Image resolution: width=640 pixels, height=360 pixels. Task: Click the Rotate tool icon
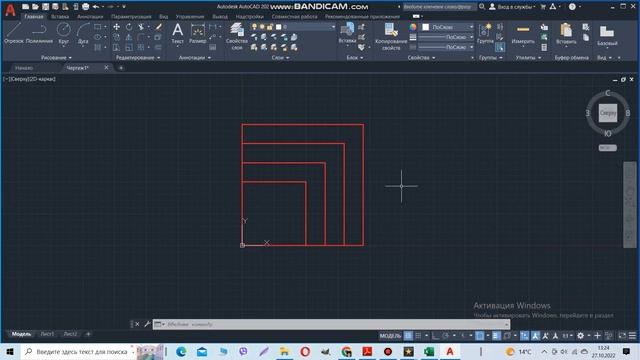(129, 27)
